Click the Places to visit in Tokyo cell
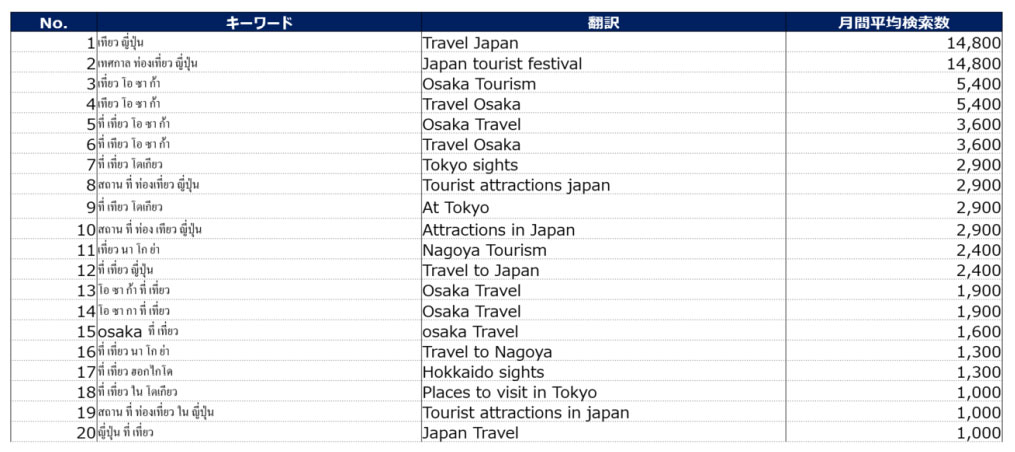The height and width of the screenshot is (452, 1015). [603, 392]
